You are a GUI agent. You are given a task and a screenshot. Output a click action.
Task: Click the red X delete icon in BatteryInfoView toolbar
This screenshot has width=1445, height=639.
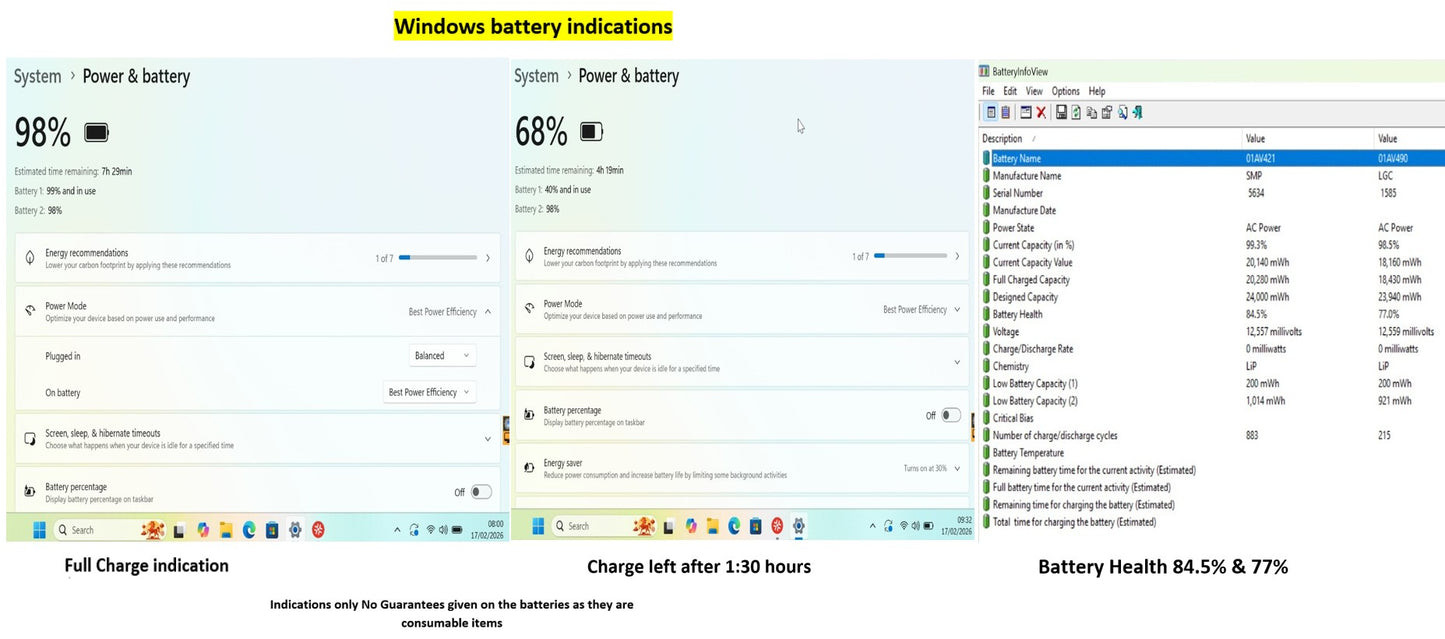1041,113
